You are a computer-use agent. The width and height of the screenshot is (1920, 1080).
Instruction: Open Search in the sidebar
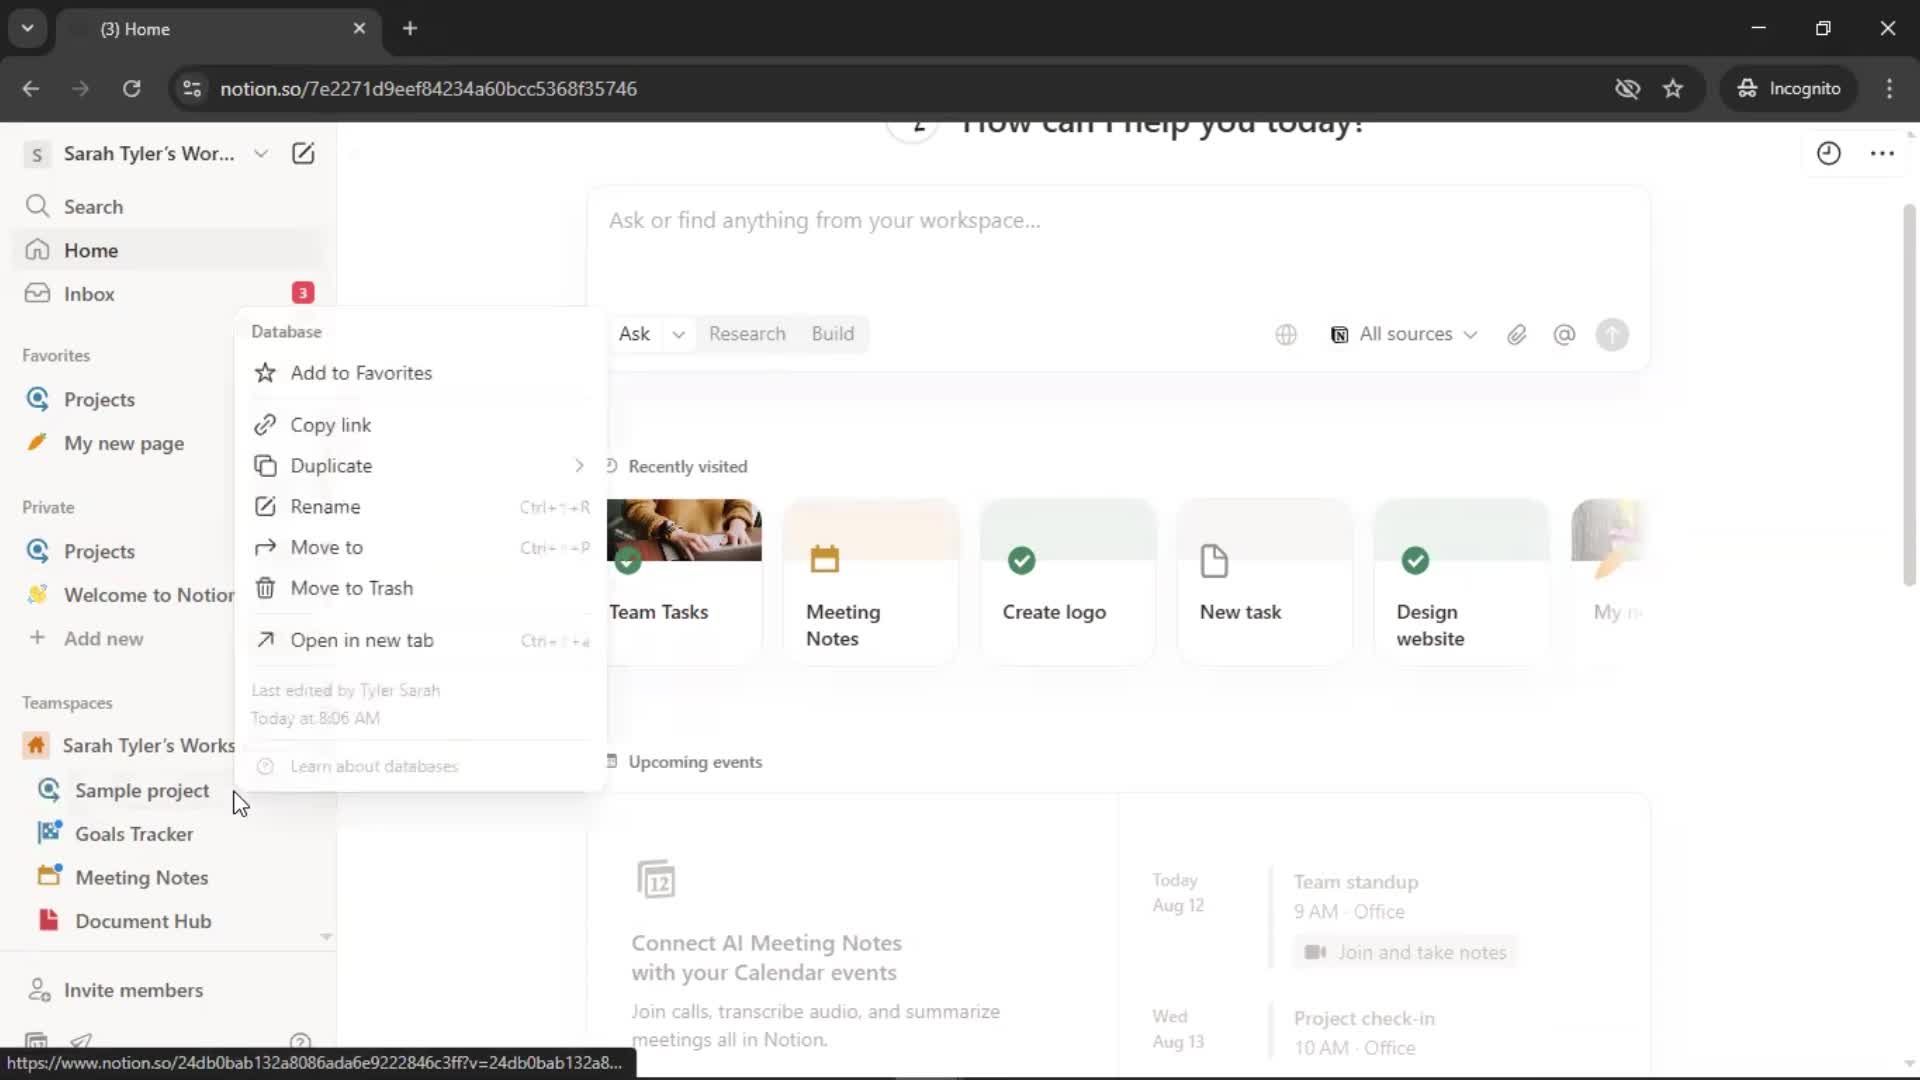[x=170, y=206]
